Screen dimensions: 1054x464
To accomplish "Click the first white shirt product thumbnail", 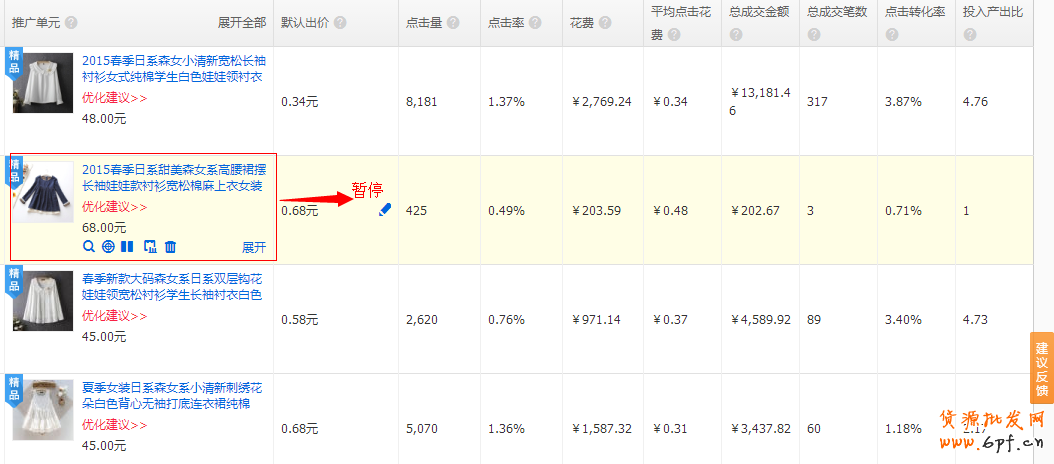I will pos(42,83).
